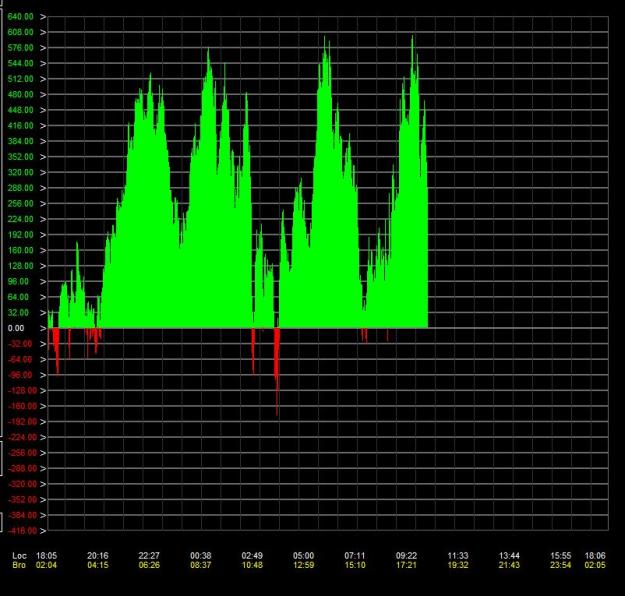
Task: Click the 22:27 local time label
Action: pos(149,555)
